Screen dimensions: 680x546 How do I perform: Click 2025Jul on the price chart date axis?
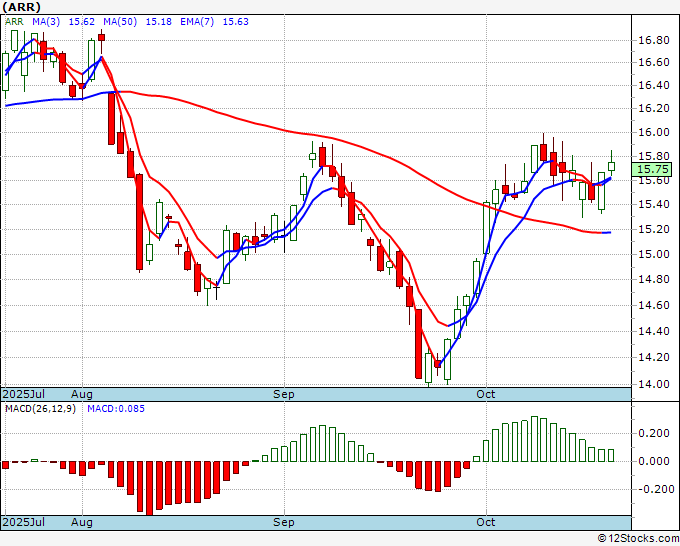(x=24, y=394)
